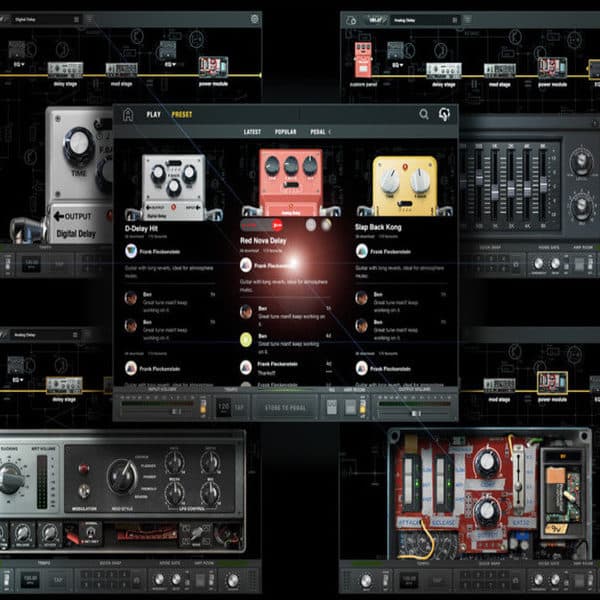Open the settings gear icon at top

click(x=254, y=19)
